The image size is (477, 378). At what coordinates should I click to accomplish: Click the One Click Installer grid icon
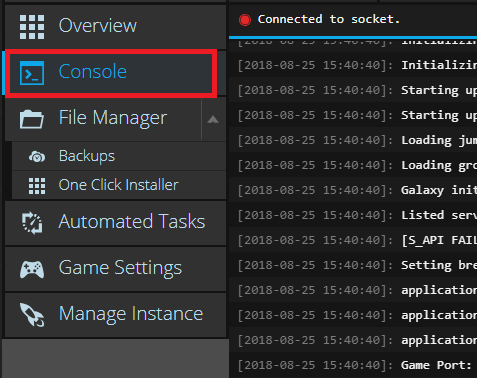pyautogui.click(x=37, y=186)
